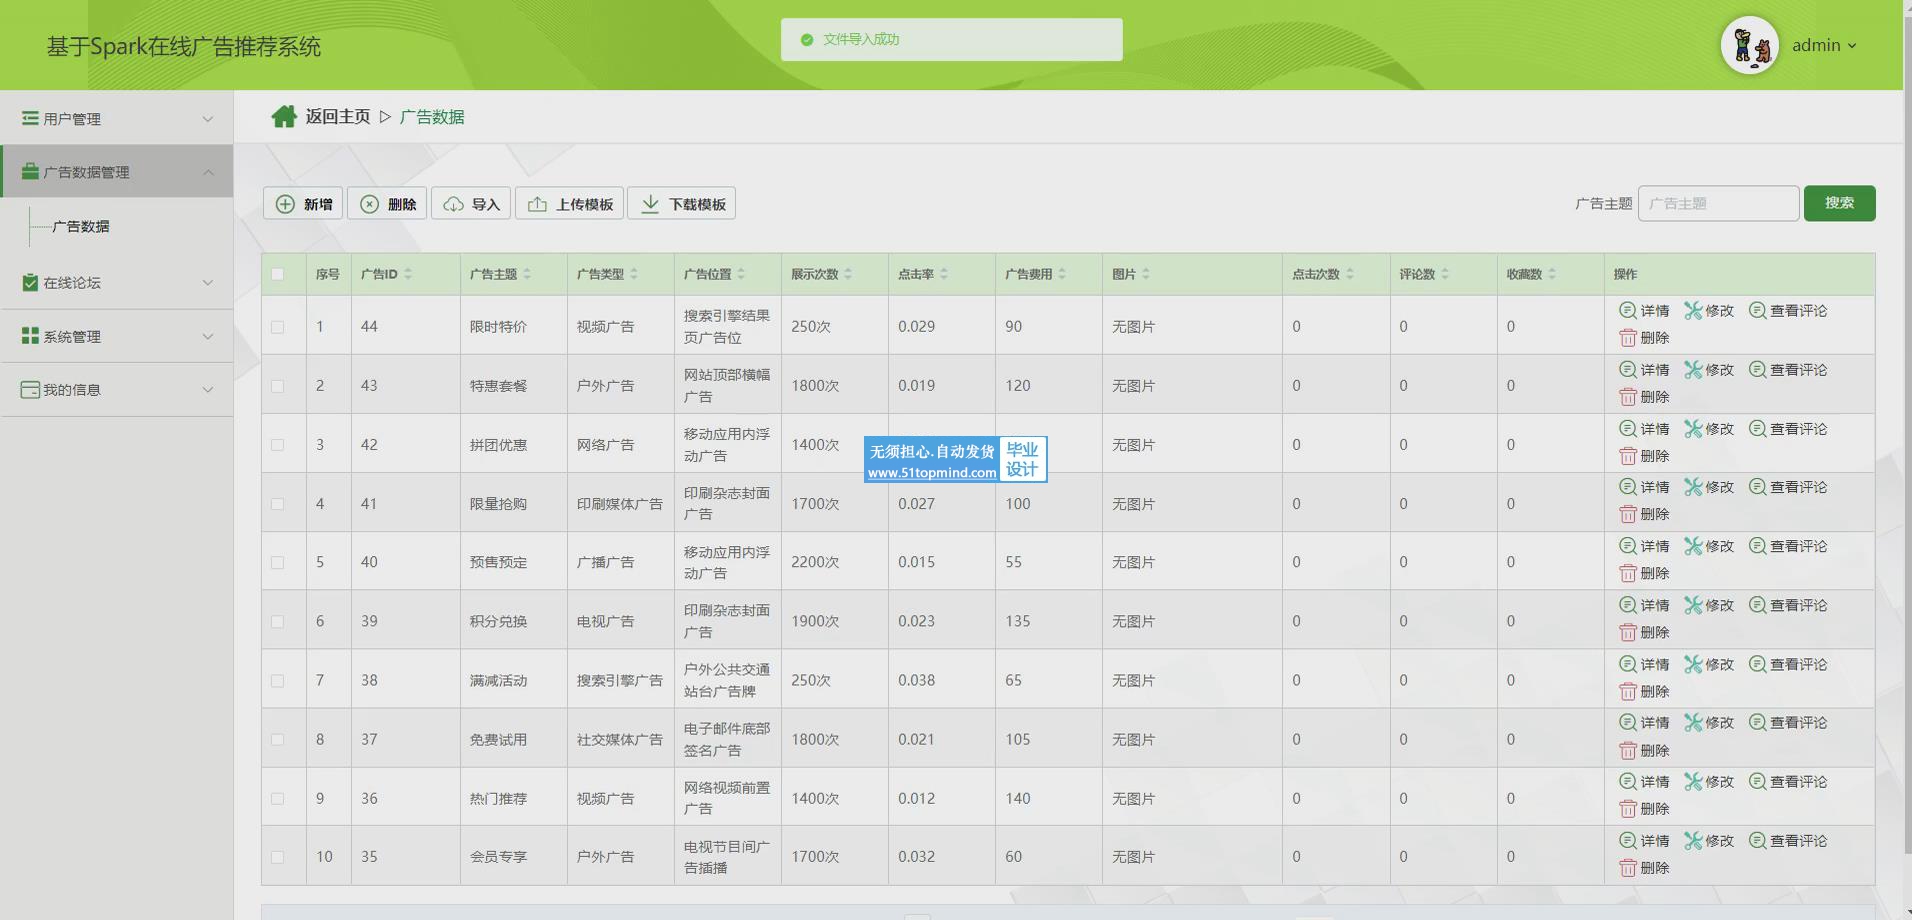The width and height of the screenshot is (1912, 920).
Task: Click trash icon in row 满减活动
Action: pyautogui.click(x=1628, y=692)
